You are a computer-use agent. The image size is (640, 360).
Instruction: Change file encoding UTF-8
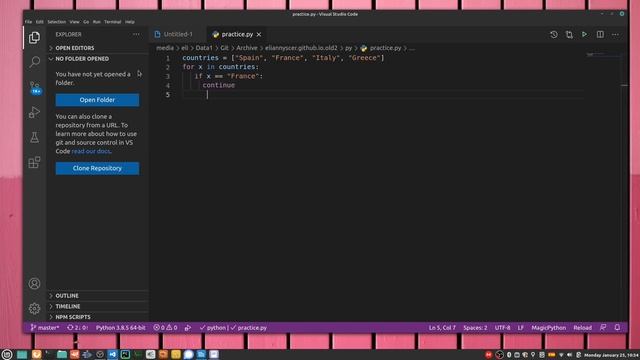(x=502, y=327)
